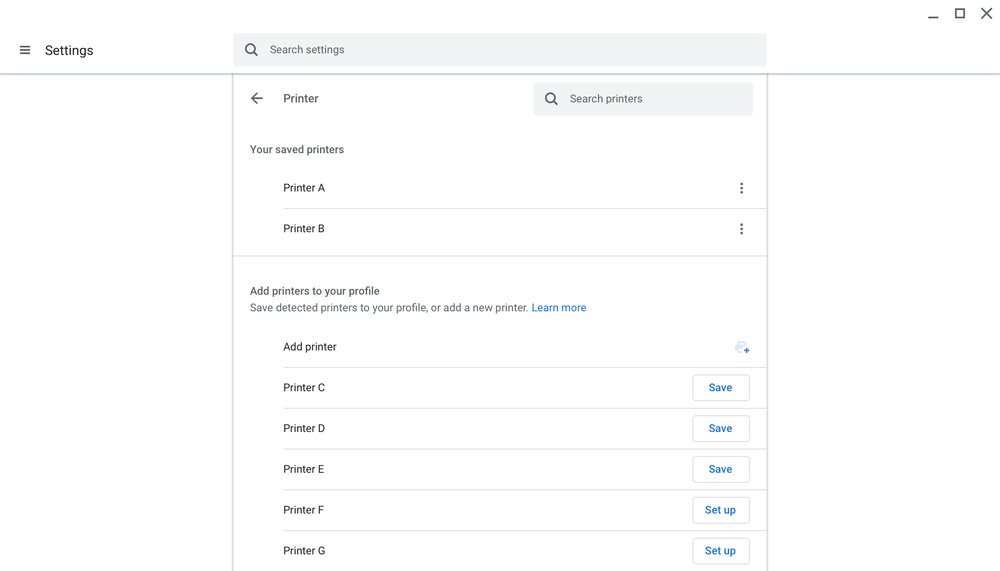The width and height of the screenshot is (1000, 571).
Task: Click magnifier icon in Search settings
Action: coord(252,50)
